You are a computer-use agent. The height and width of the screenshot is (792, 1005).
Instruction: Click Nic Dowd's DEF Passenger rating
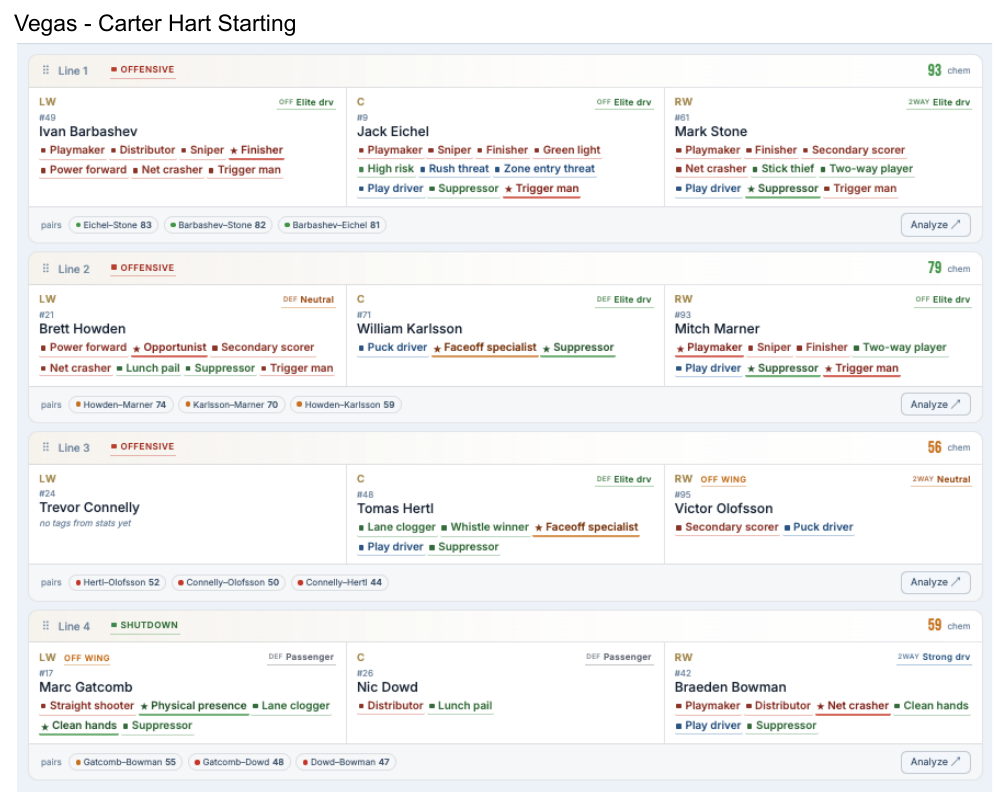(x=619, y=657)
